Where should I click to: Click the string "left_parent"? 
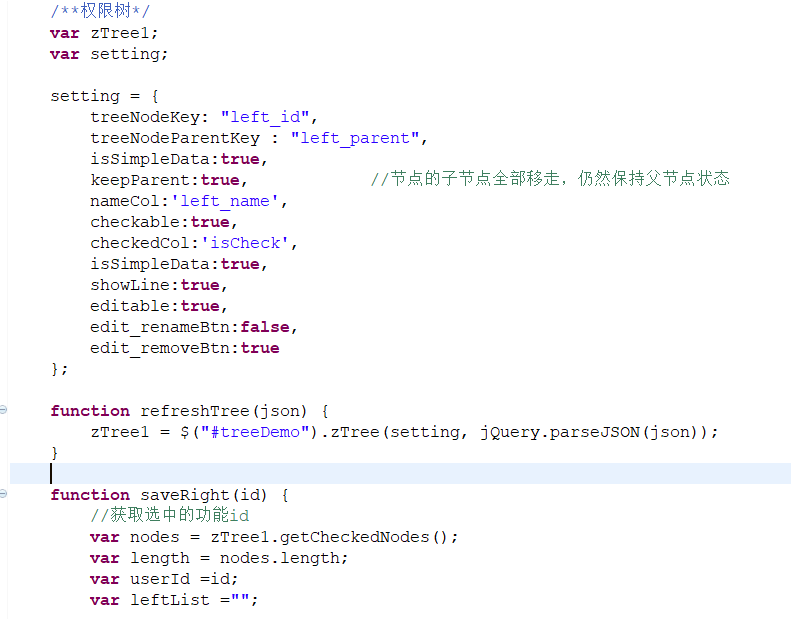tap(355, 138)
